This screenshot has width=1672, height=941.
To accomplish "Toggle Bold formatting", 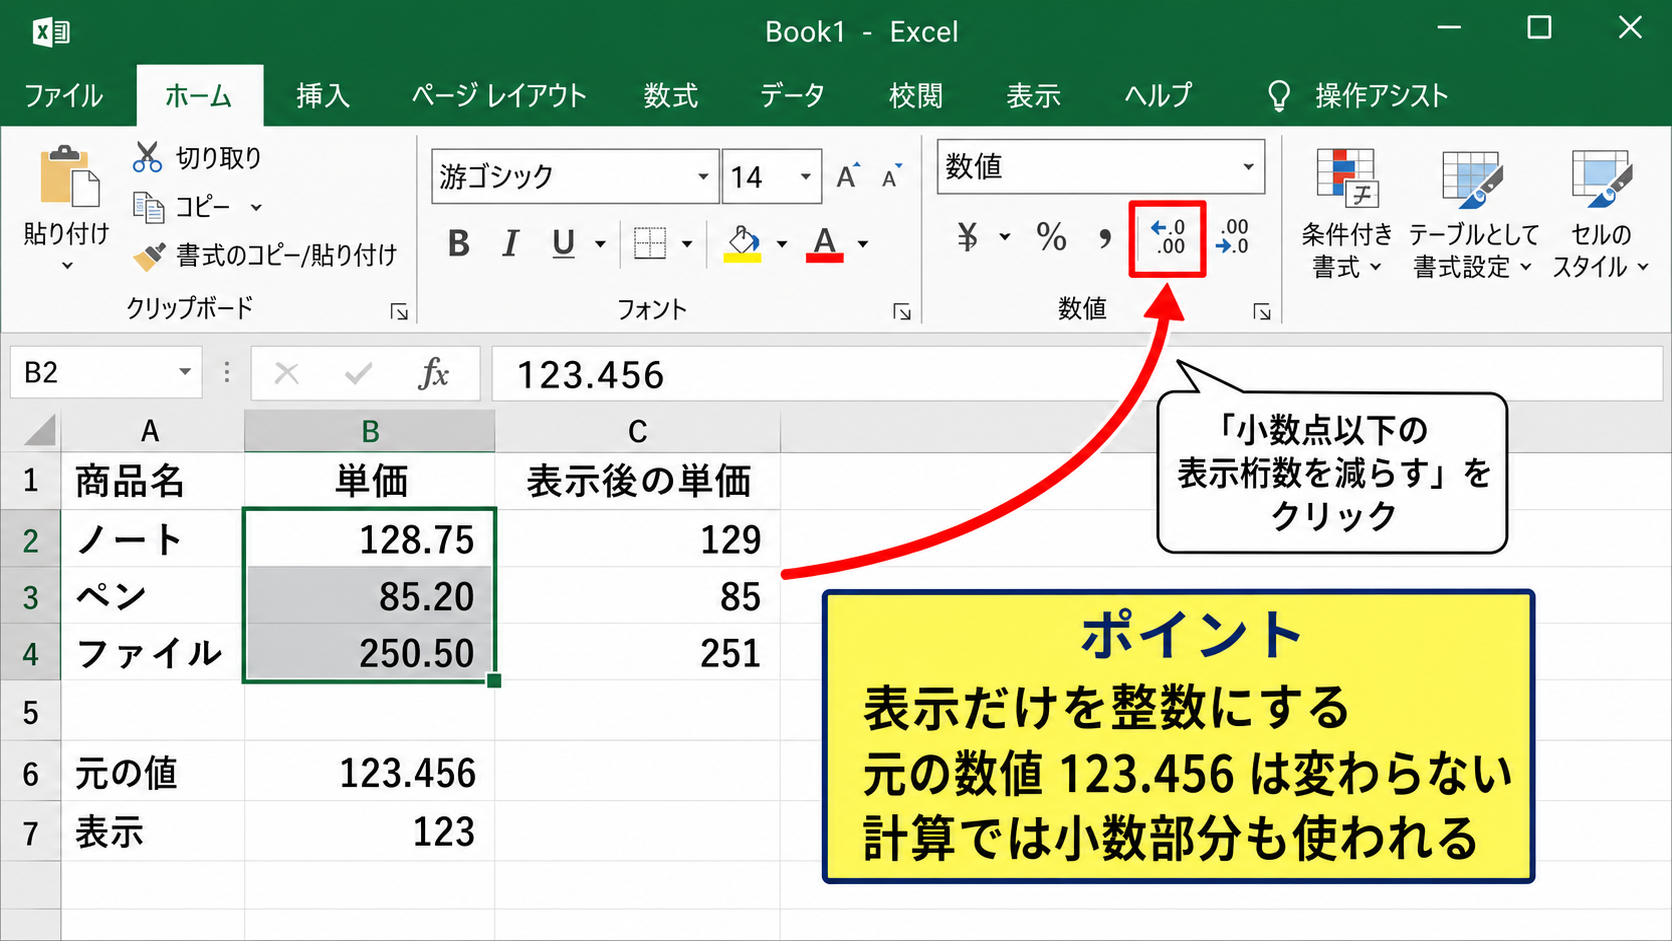I will (459, 243).
